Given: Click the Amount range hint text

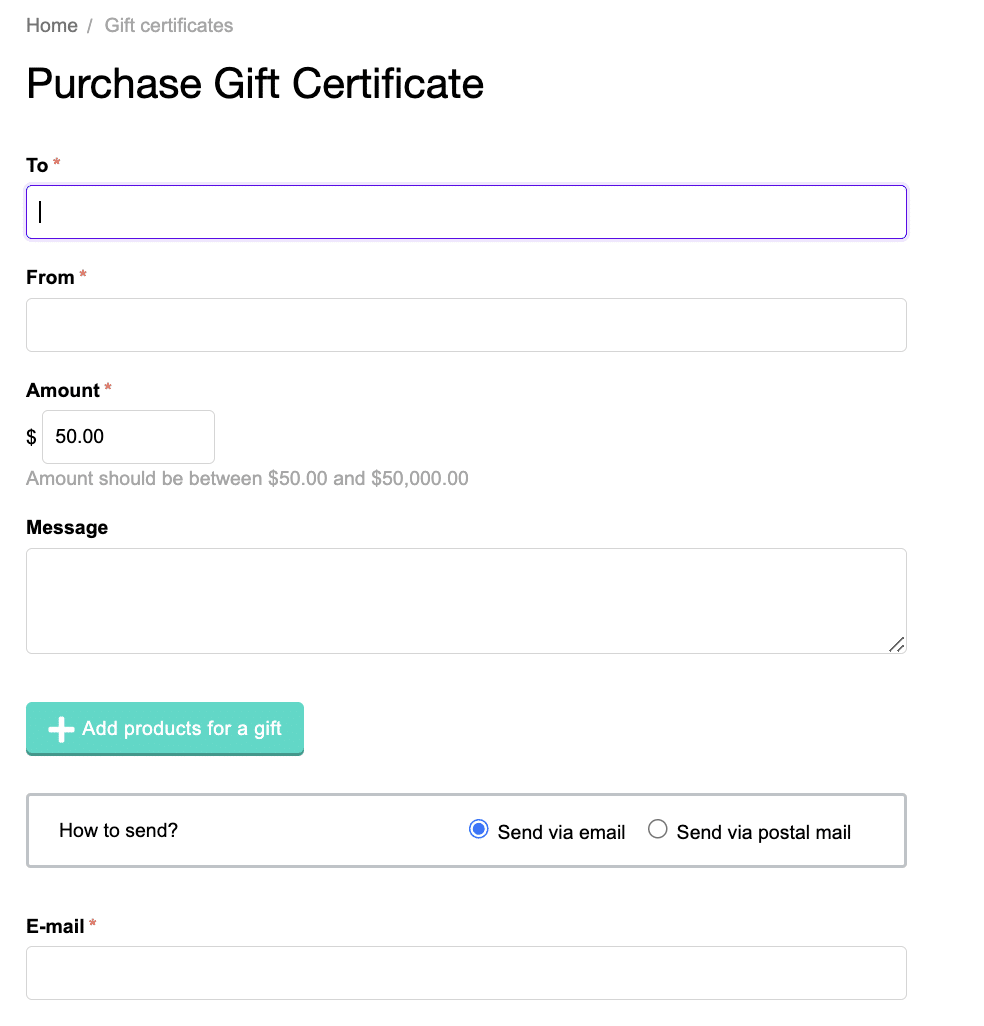Looking at the screenshot, I should pos(247,478).
